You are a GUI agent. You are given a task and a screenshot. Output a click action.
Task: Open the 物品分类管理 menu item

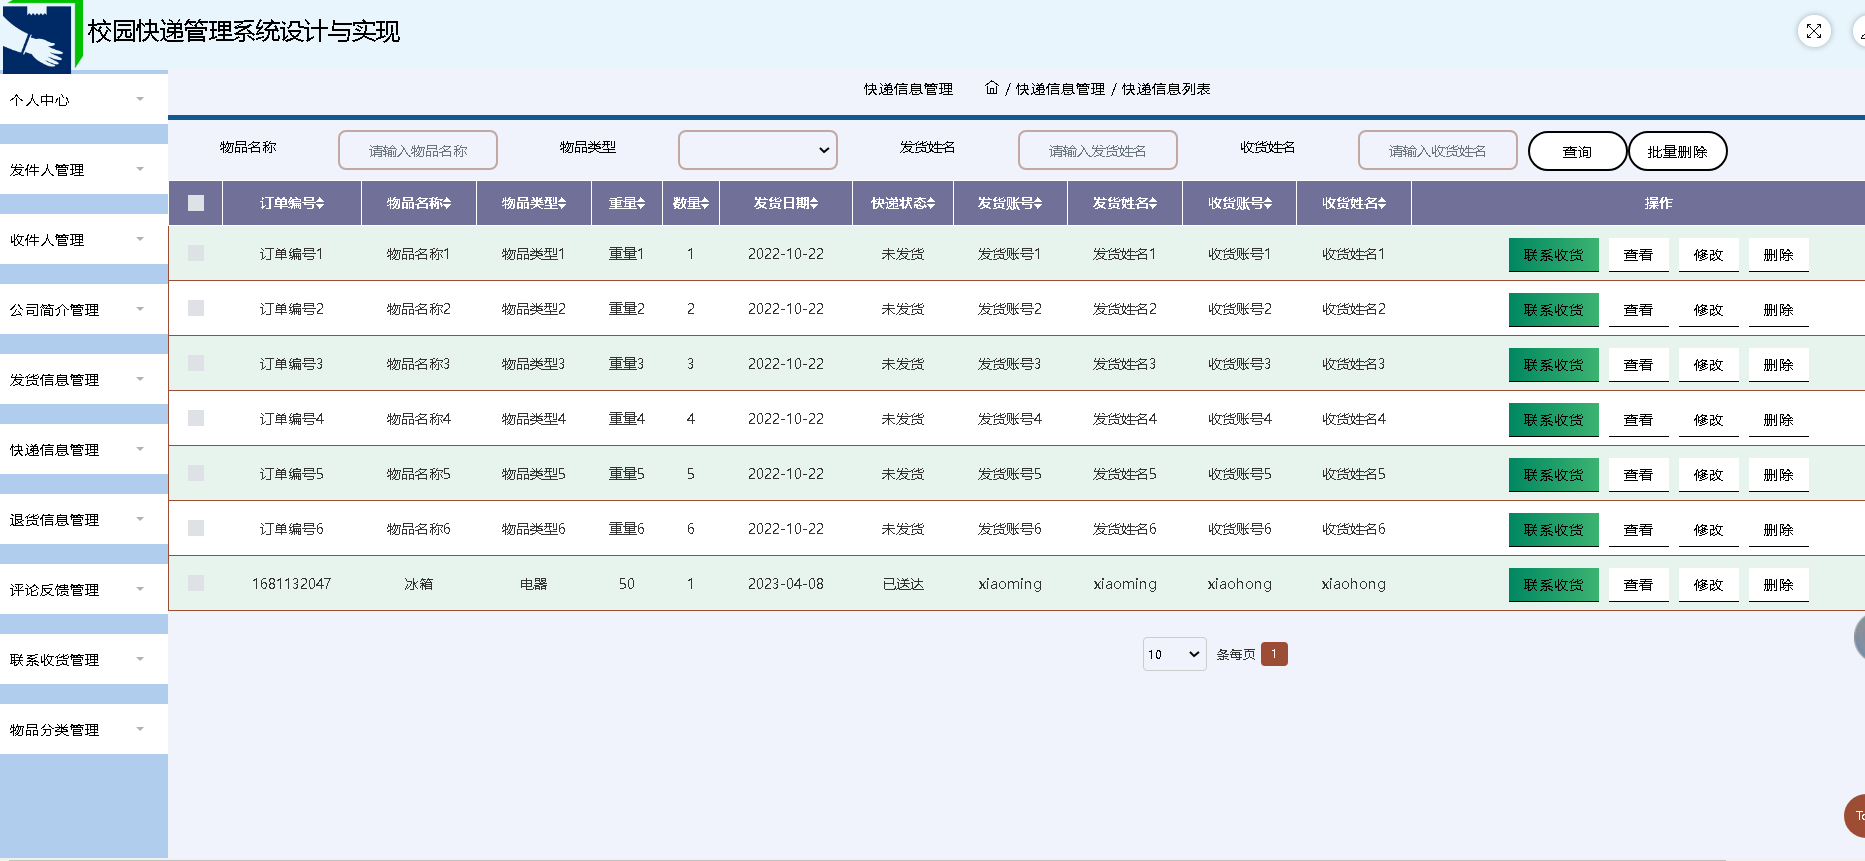[x=84, y=730]
